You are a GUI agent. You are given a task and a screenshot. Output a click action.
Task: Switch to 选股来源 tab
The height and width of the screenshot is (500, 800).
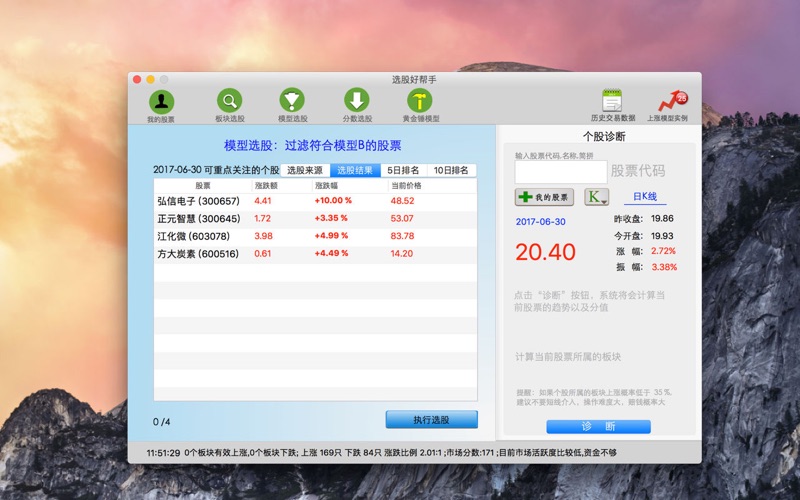point(305,170)
